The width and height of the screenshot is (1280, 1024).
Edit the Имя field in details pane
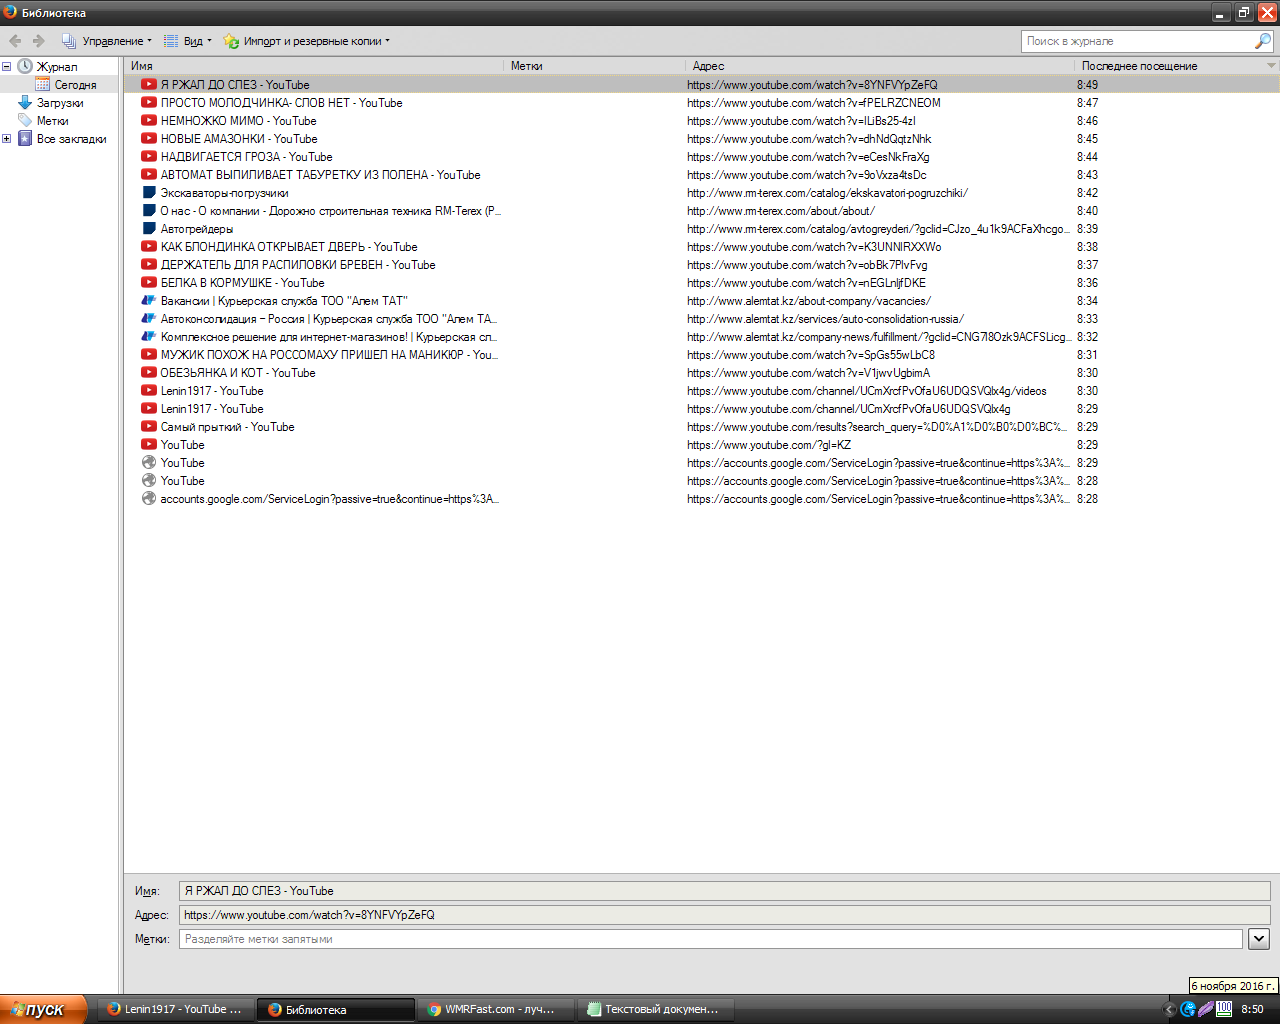coord(725,891)
